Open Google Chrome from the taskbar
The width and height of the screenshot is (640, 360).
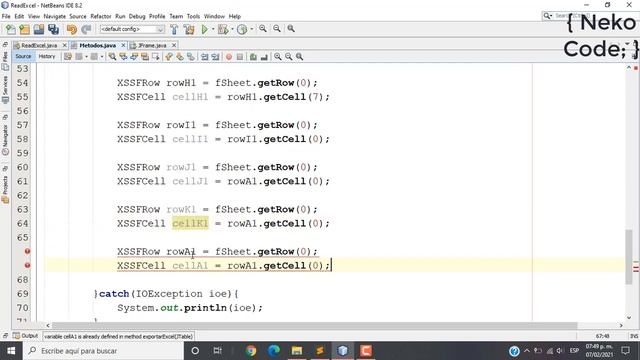click(x=251, y=351)
